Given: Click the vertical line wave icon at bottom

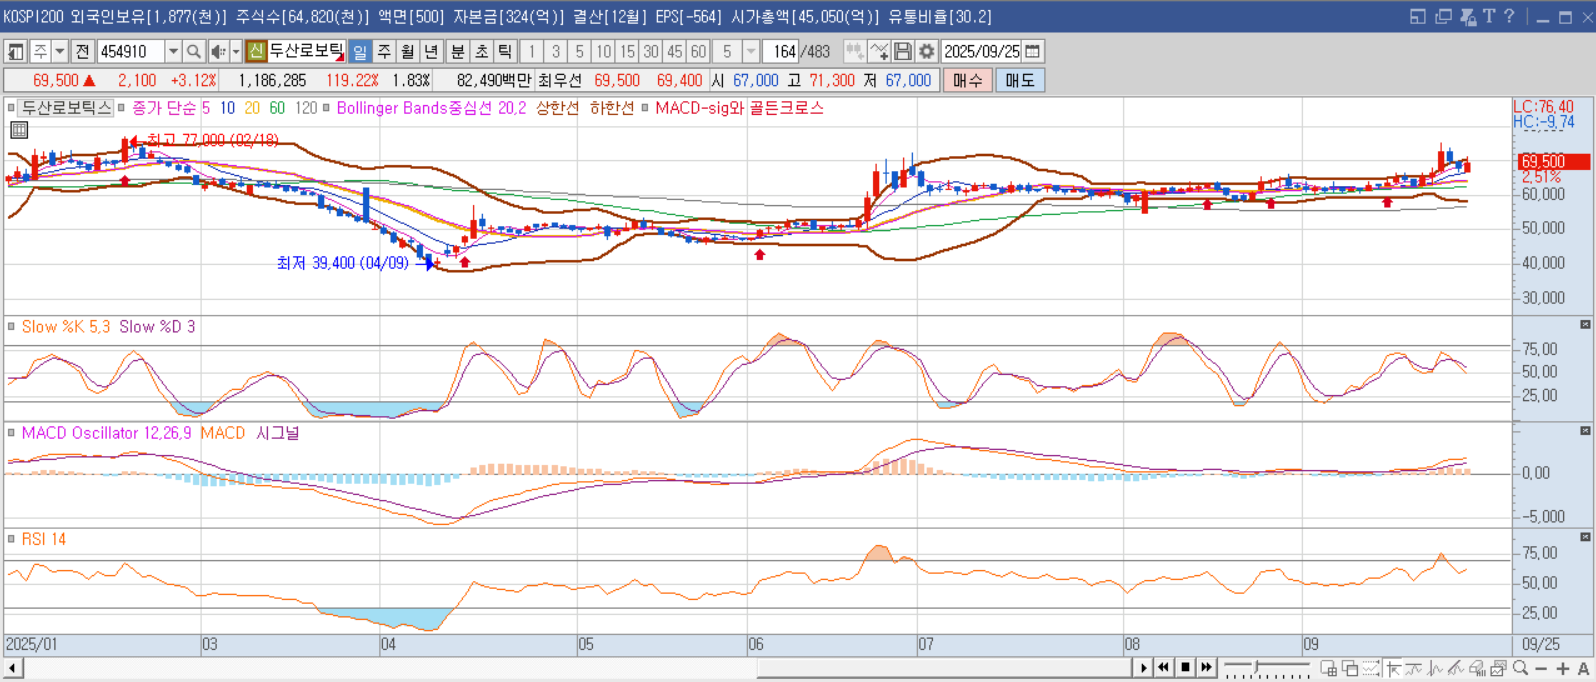Looking at the screenshot, I should (x=1435, y=668).
